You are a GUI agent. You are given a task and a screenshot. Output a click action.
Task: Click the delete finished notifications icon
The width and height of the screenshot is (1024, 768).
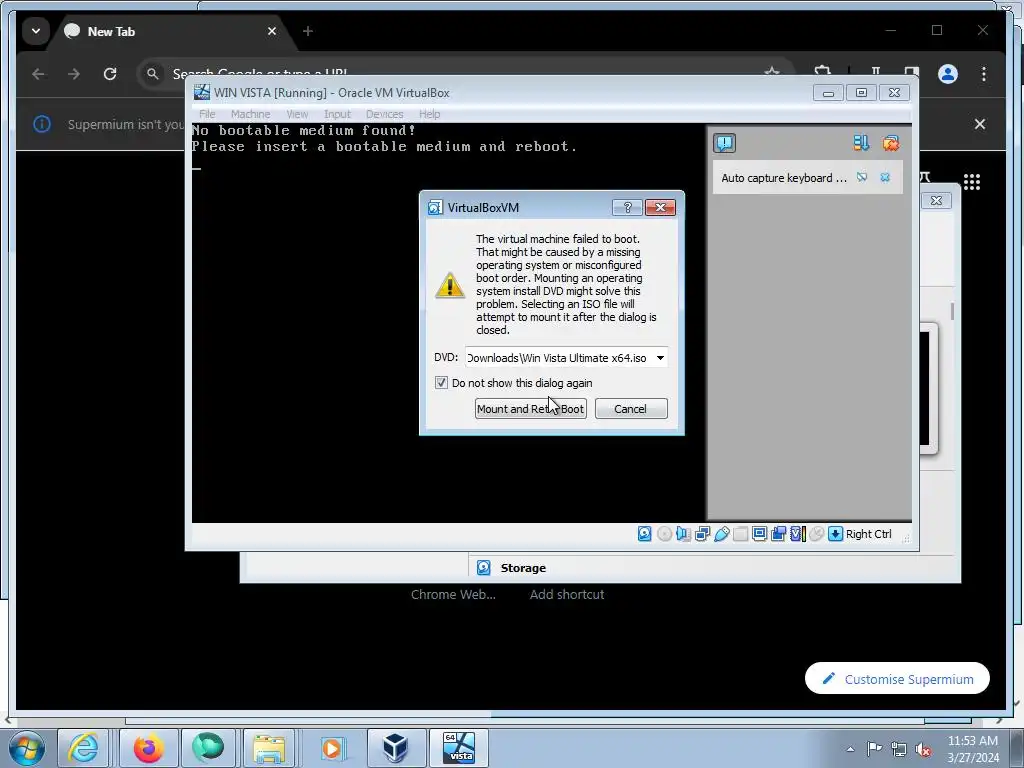(x=891, y=143)
